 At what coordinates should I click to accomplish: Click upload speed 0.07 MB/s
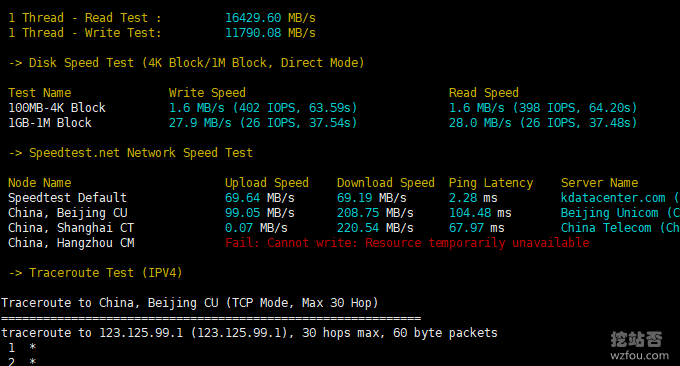256,228
